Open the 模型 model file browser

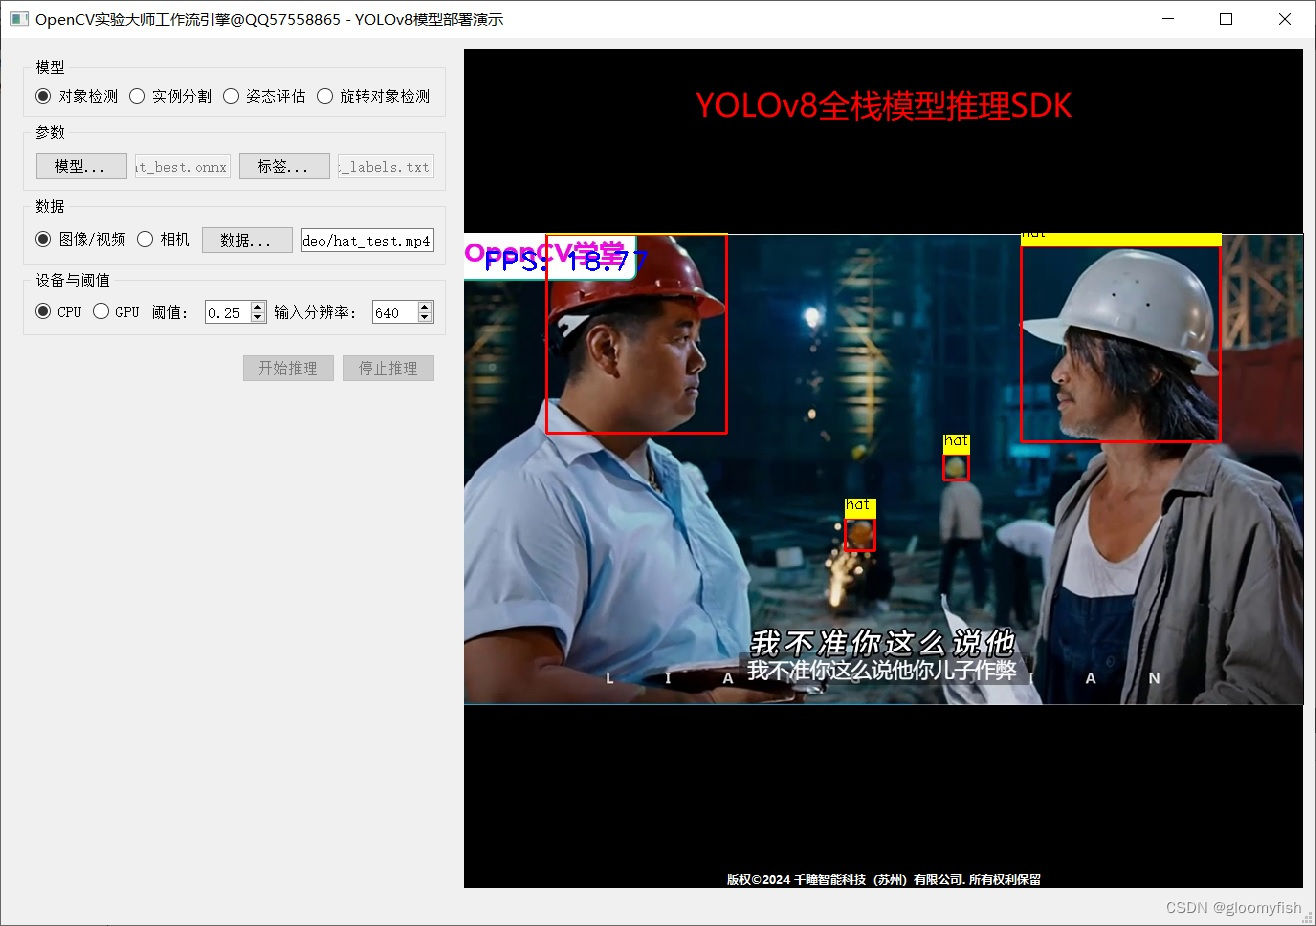click(80, 165)
